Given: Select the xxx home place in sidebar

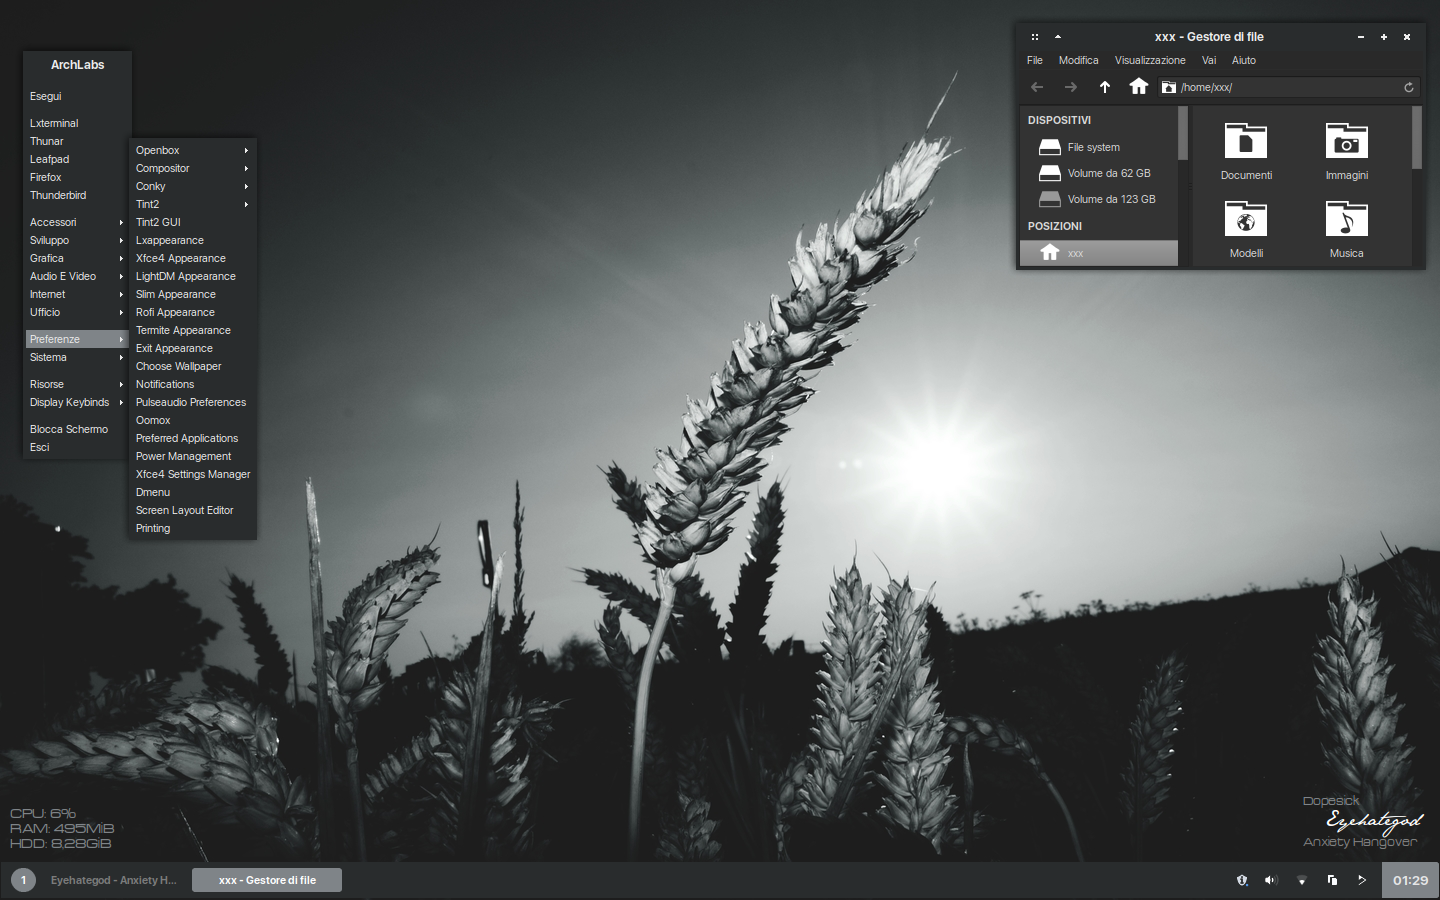Looking at the screenshot, I should [1099, 253].
